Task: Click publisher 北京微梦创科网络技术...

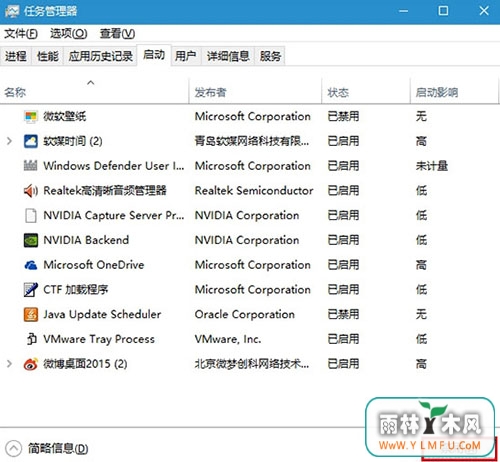Action: 252,364
